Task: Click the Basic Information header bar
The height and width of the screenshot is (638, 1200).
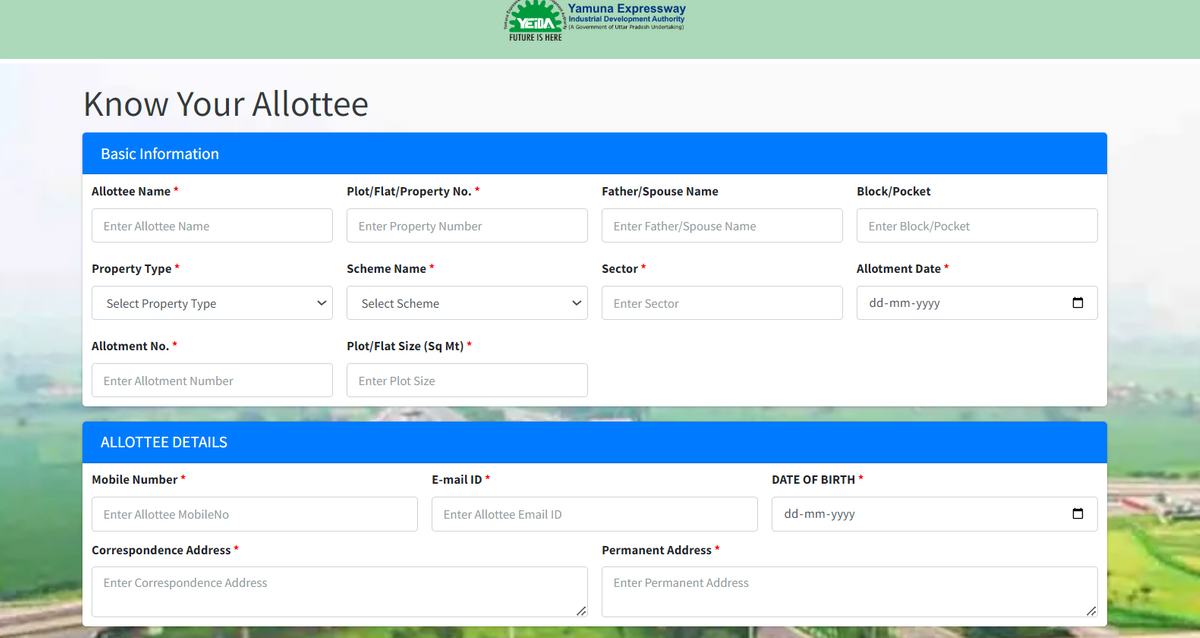Action: pyautogui.click(x=595, y=153)
